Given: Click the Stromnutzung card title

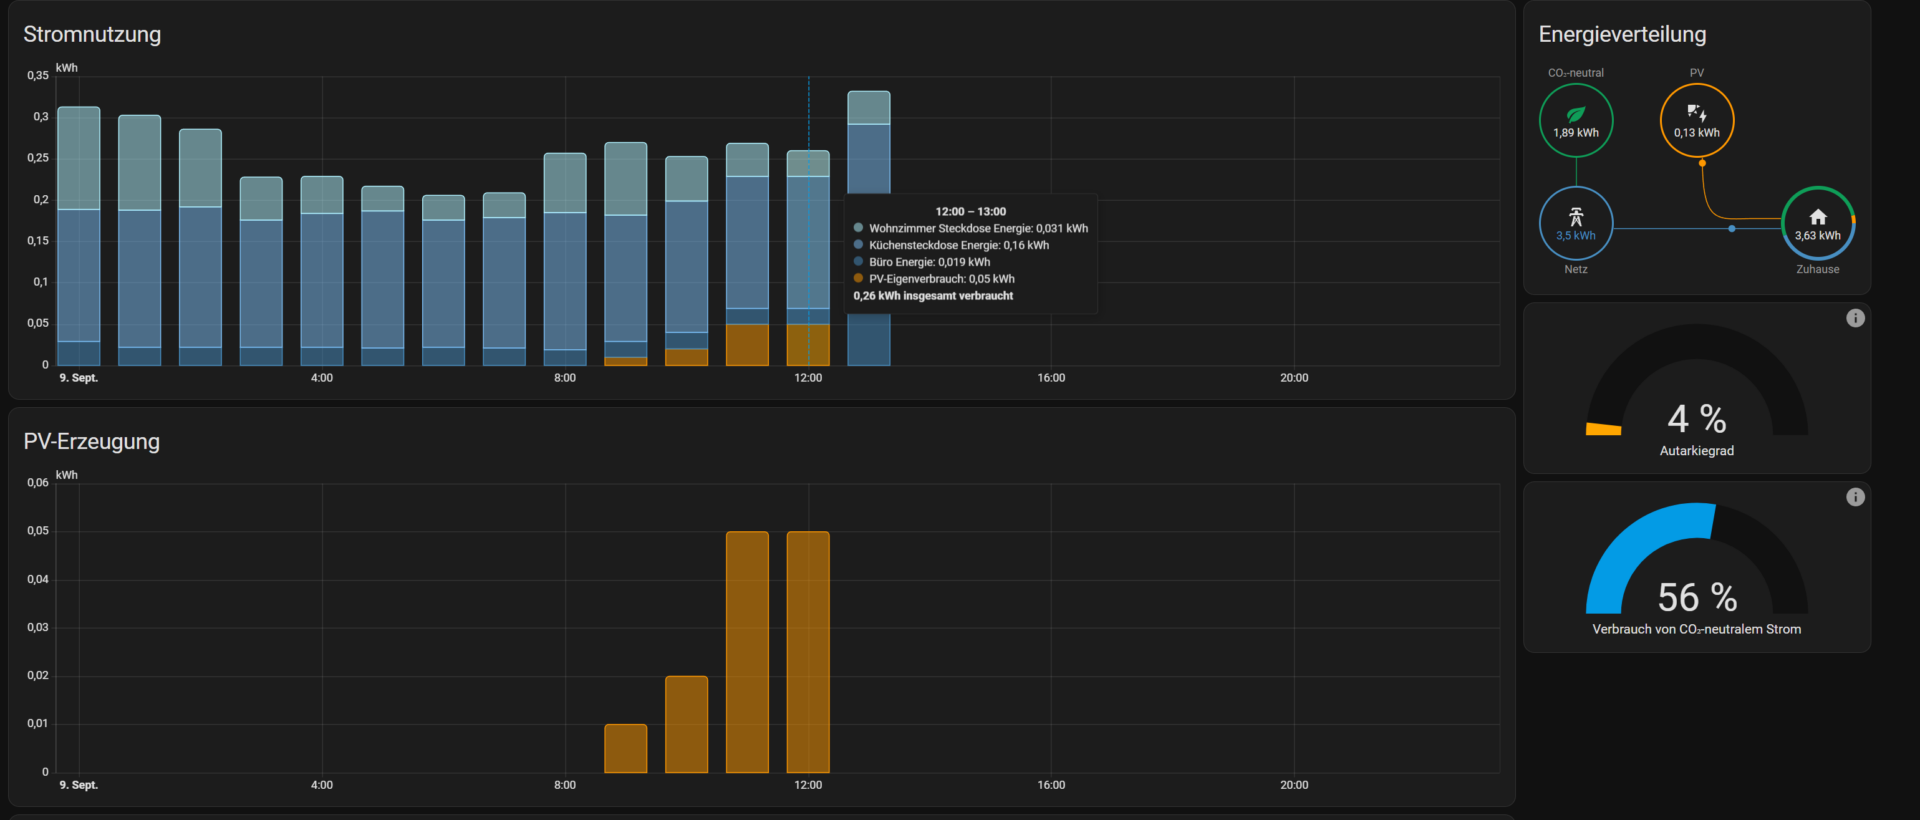Looking at the screenshot, I should coord(92,34).
